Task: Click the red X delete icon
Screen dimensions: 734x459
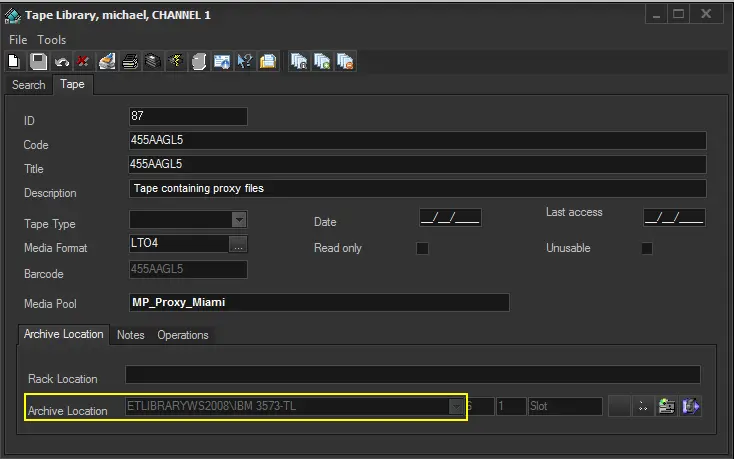Action: tap(81, 62)
